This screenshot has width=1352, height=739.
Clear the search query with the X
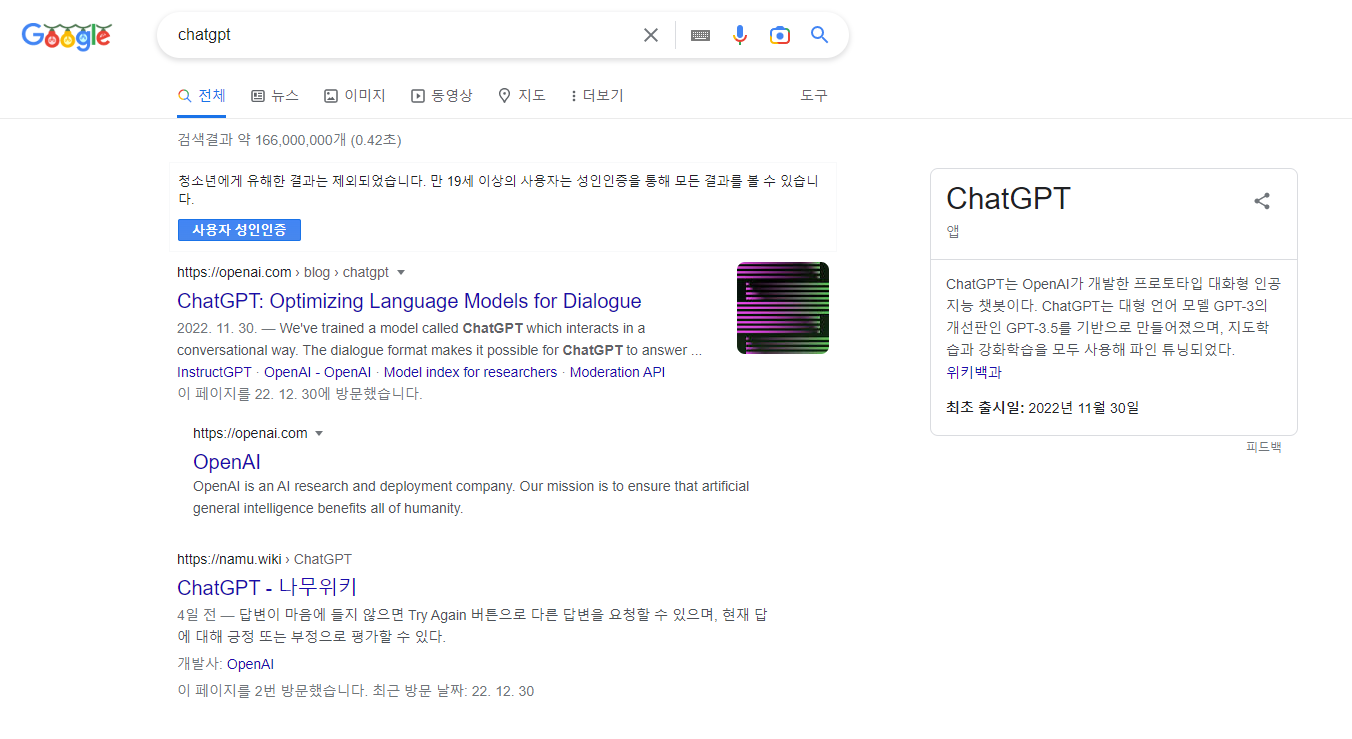pyautogui.click(x=650, y=35)
